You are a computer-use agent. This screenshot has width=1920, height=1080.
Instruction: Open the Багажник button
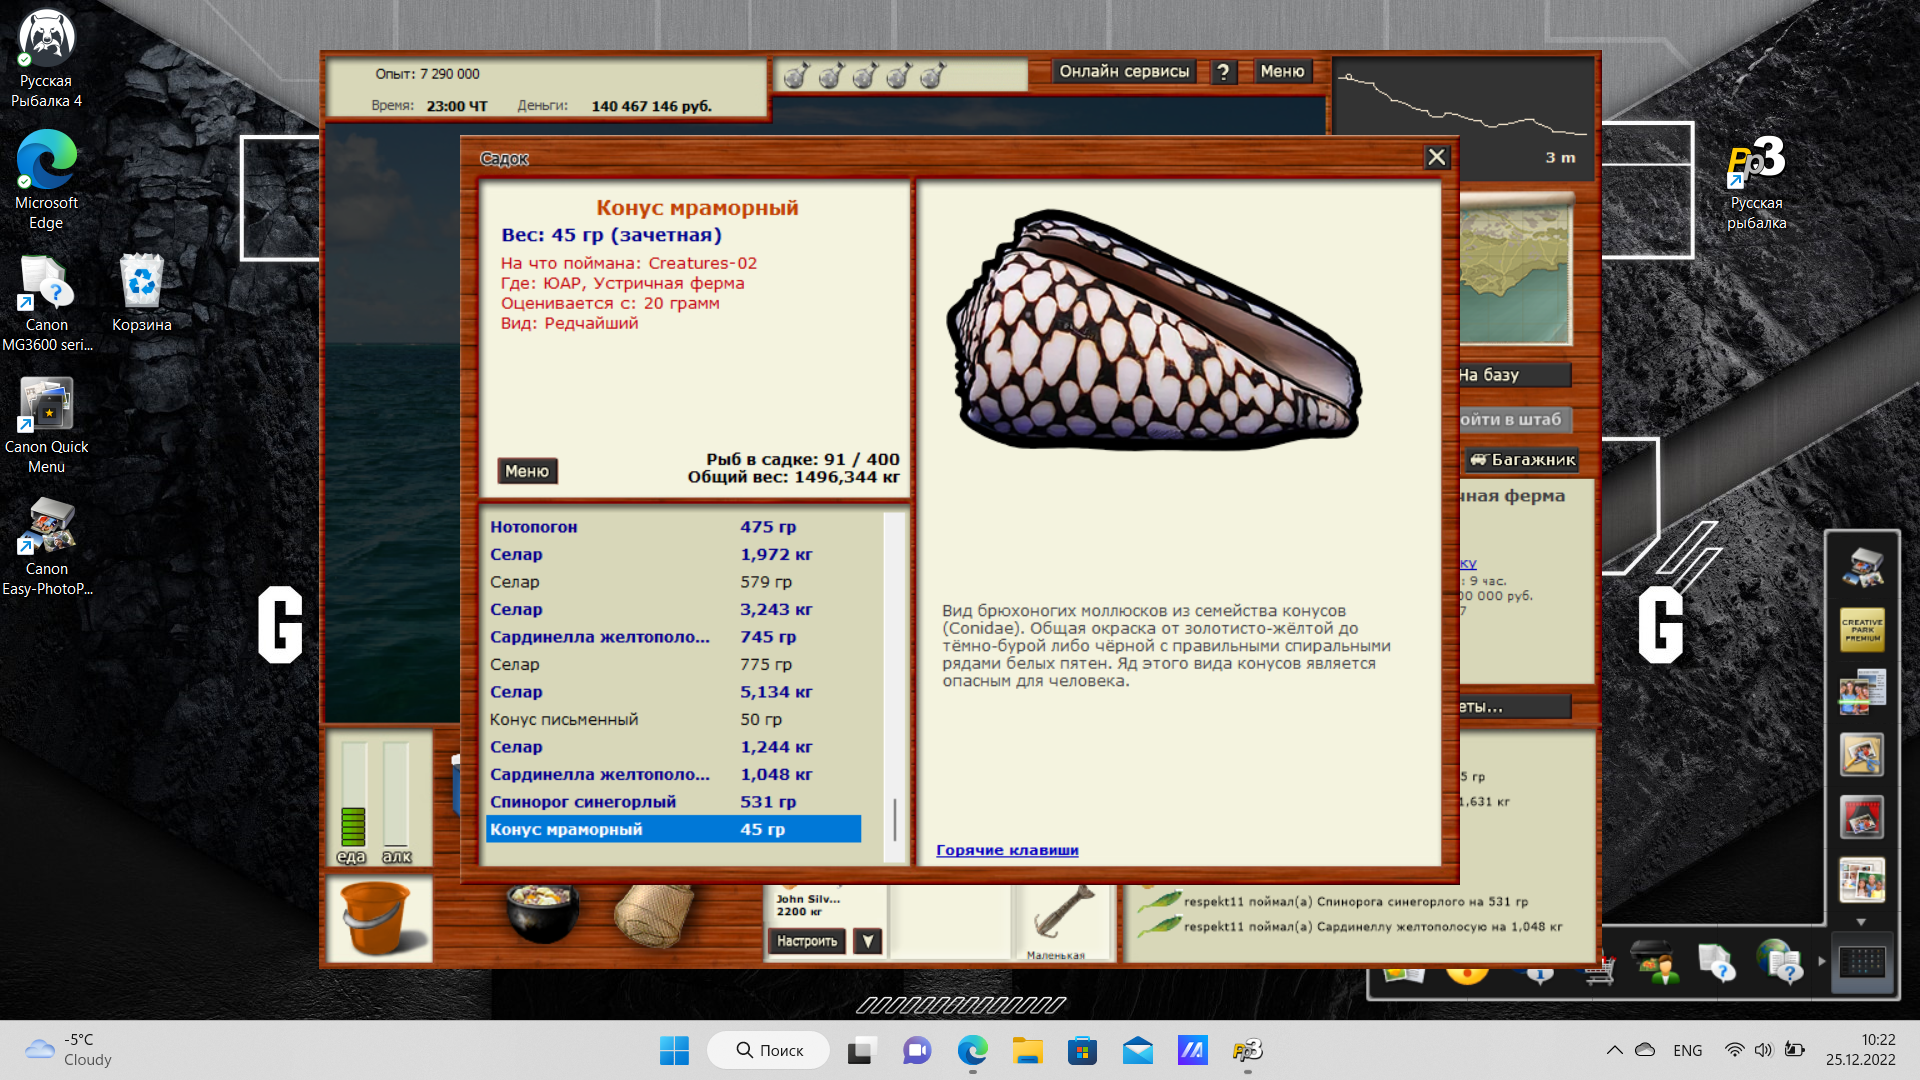tap(1522, 459)
